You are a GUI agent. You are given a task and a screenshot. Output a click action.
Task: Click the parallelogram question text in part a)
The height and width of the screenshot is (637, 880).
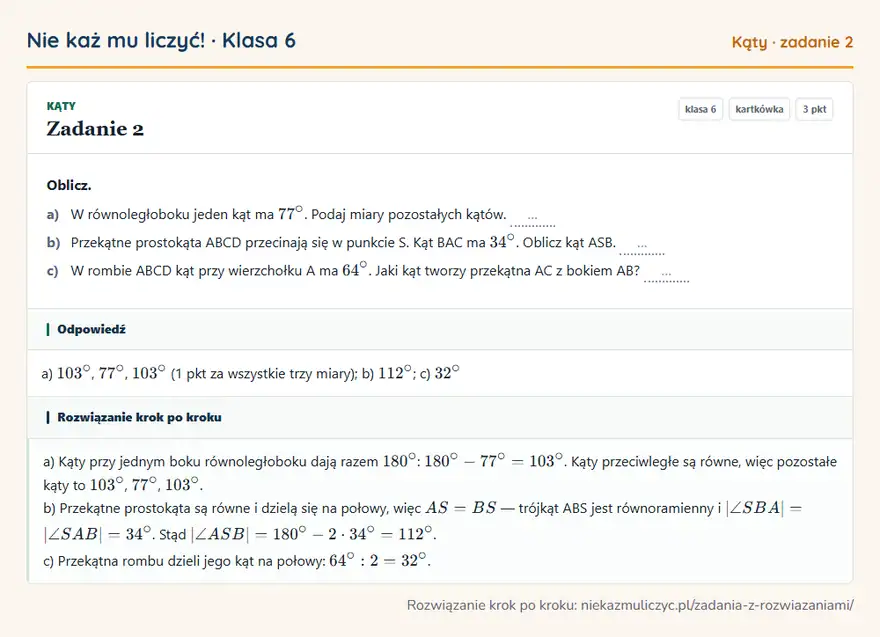288,214
